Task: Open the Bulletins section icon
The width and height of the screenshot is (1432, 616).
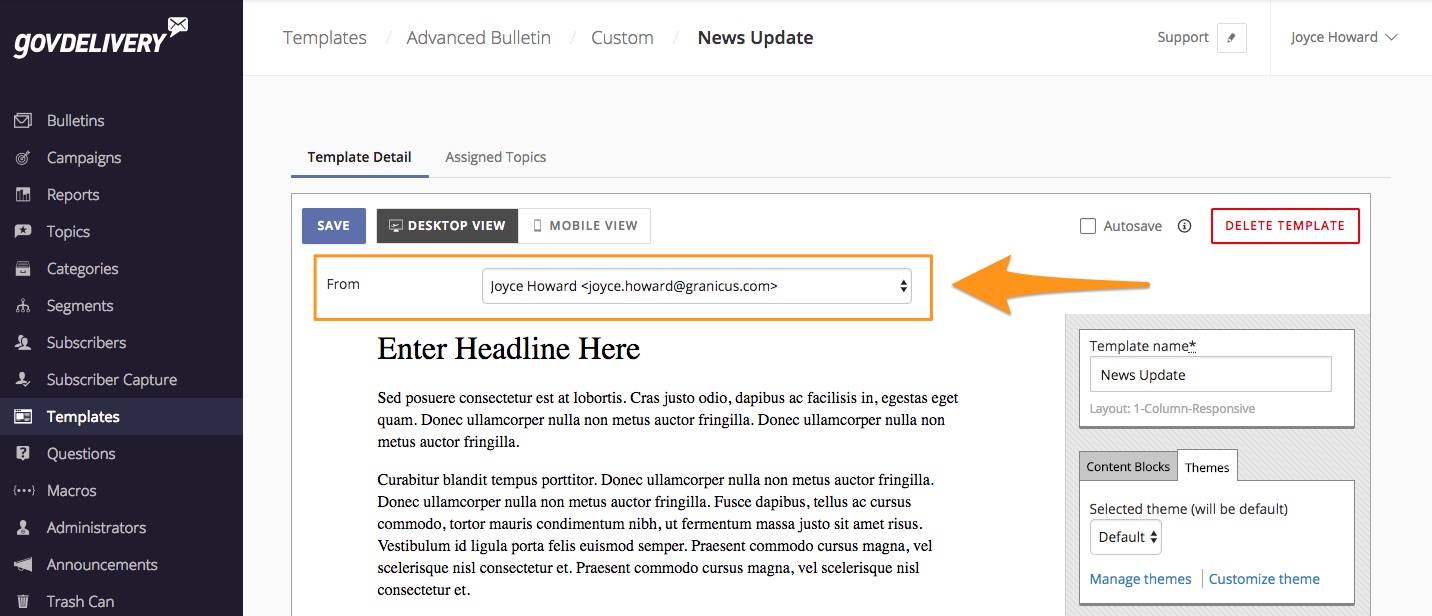Action: tap(25, 120)
